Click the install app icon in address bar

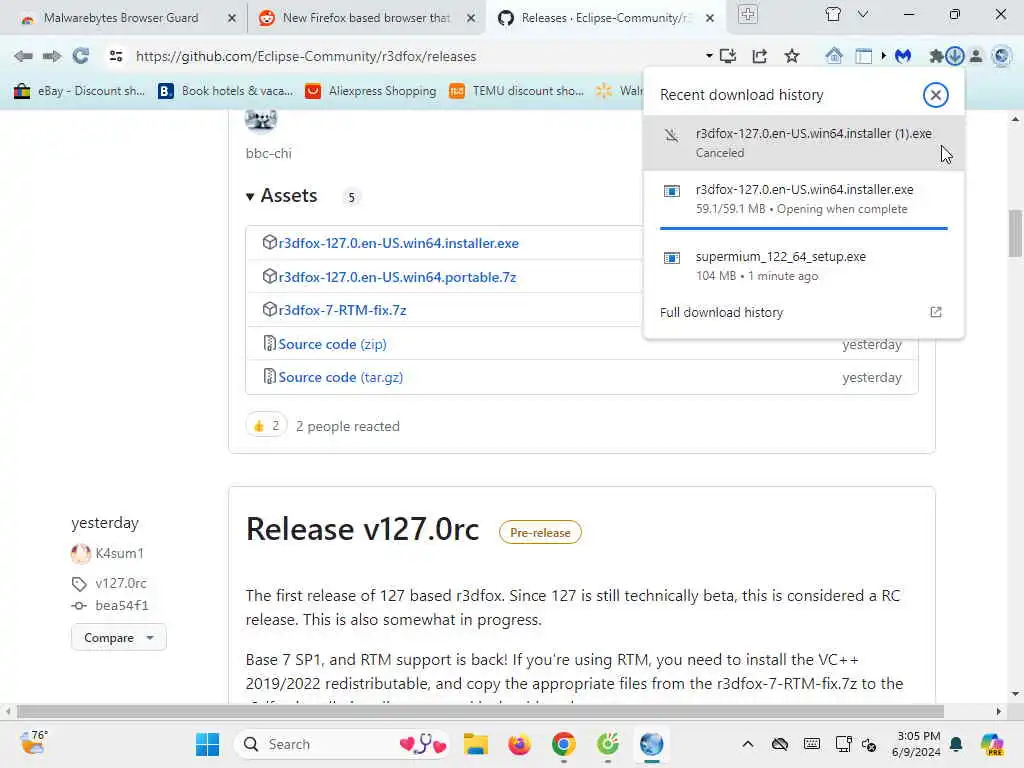coord(728,56)
